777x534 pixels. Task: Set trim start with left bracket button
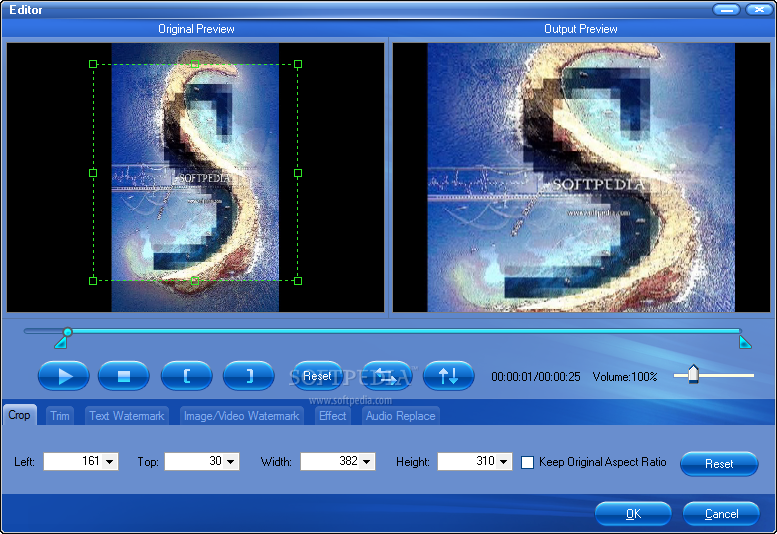[x=187, y=376]
